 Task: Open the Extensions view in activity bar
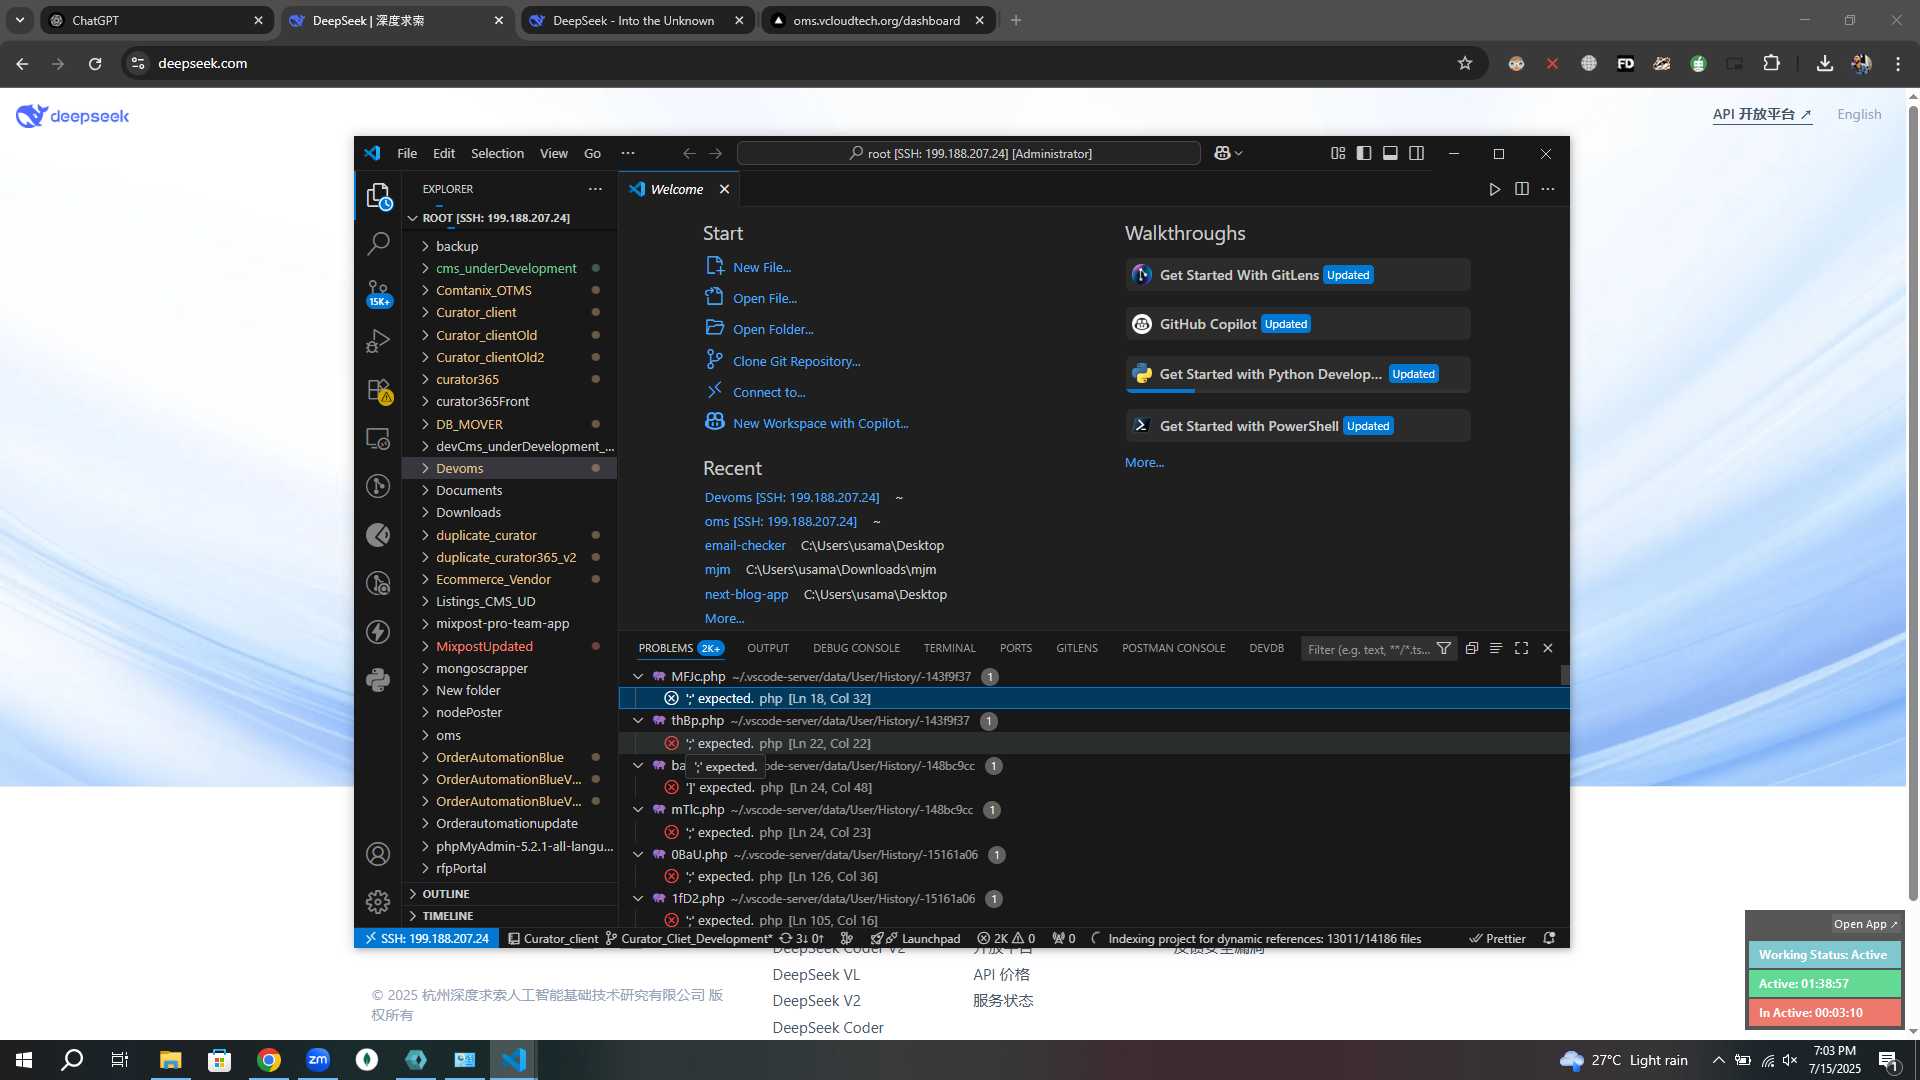click(378, 390)
